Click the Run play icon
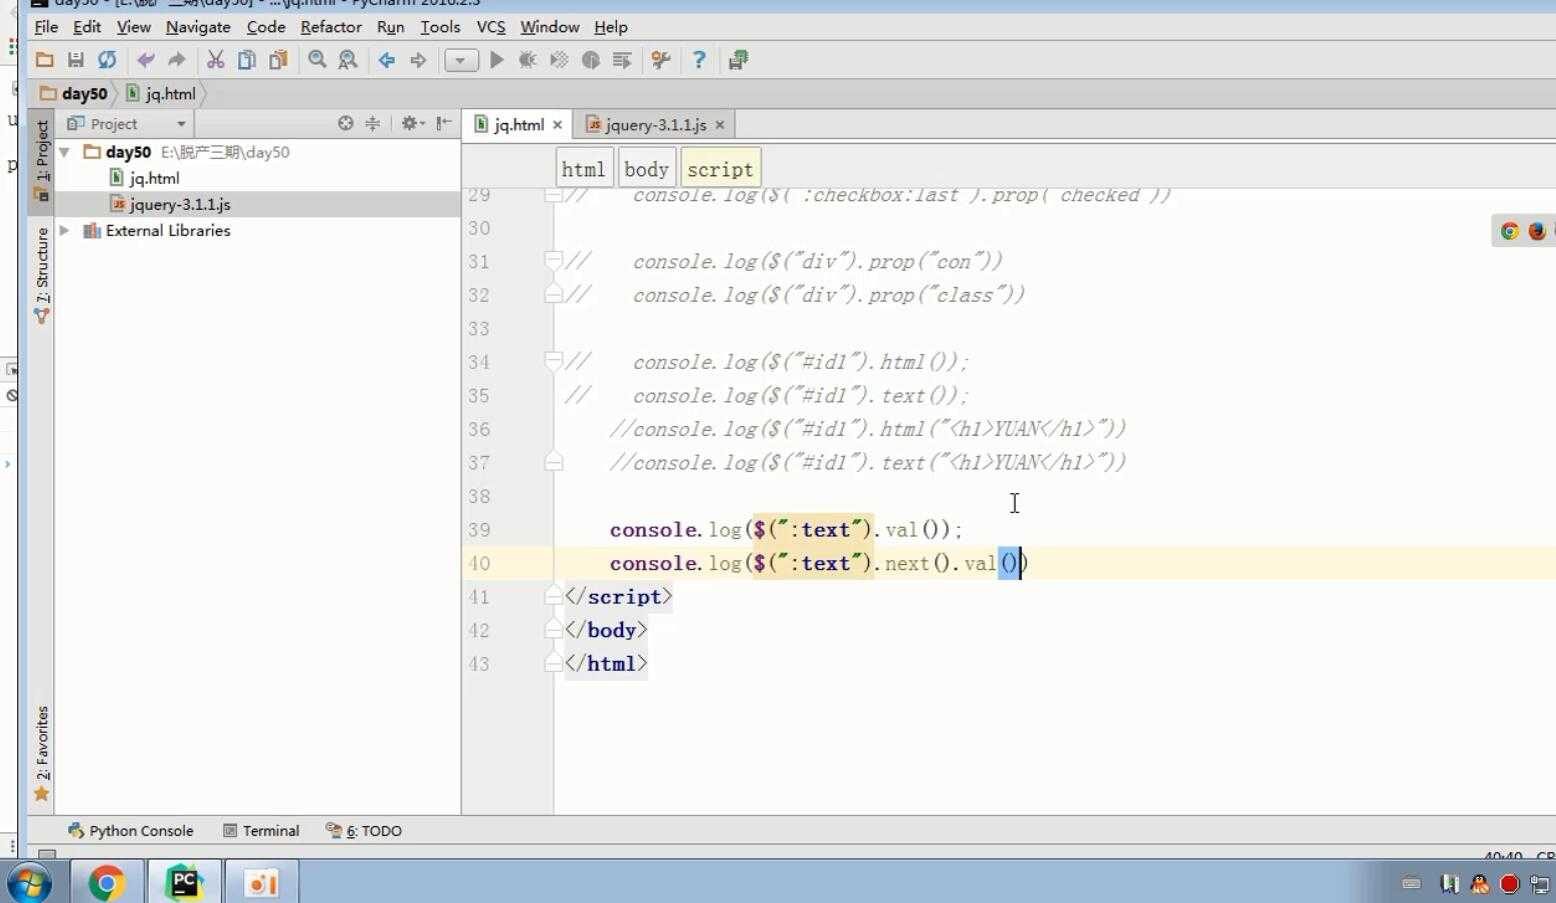The height and width of the screenshot is (903, 1556). click(x=497, y=60)
